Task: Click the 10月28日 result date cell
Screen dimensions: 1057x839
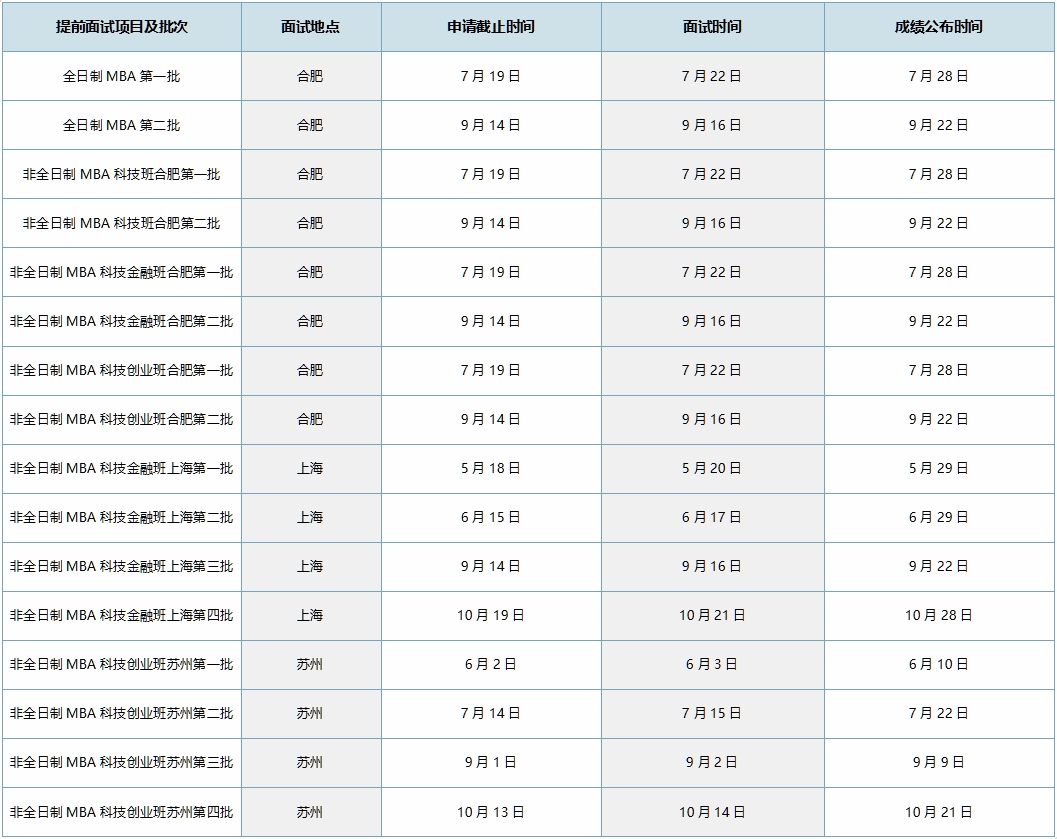Action: point(938,615)
